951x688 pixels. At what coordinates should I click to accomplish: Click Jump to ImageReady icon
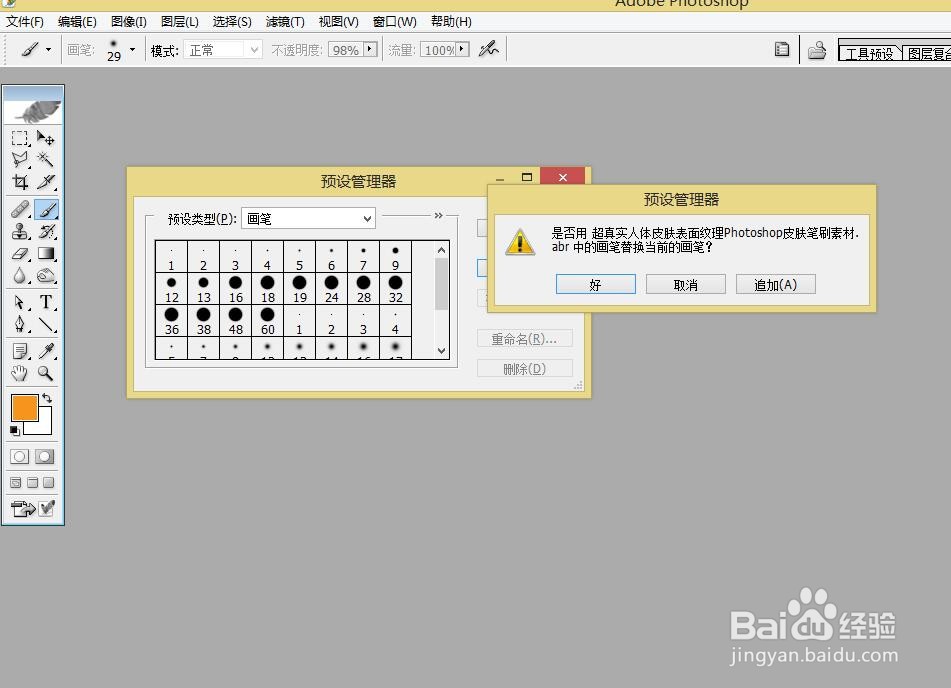(24, 508)
